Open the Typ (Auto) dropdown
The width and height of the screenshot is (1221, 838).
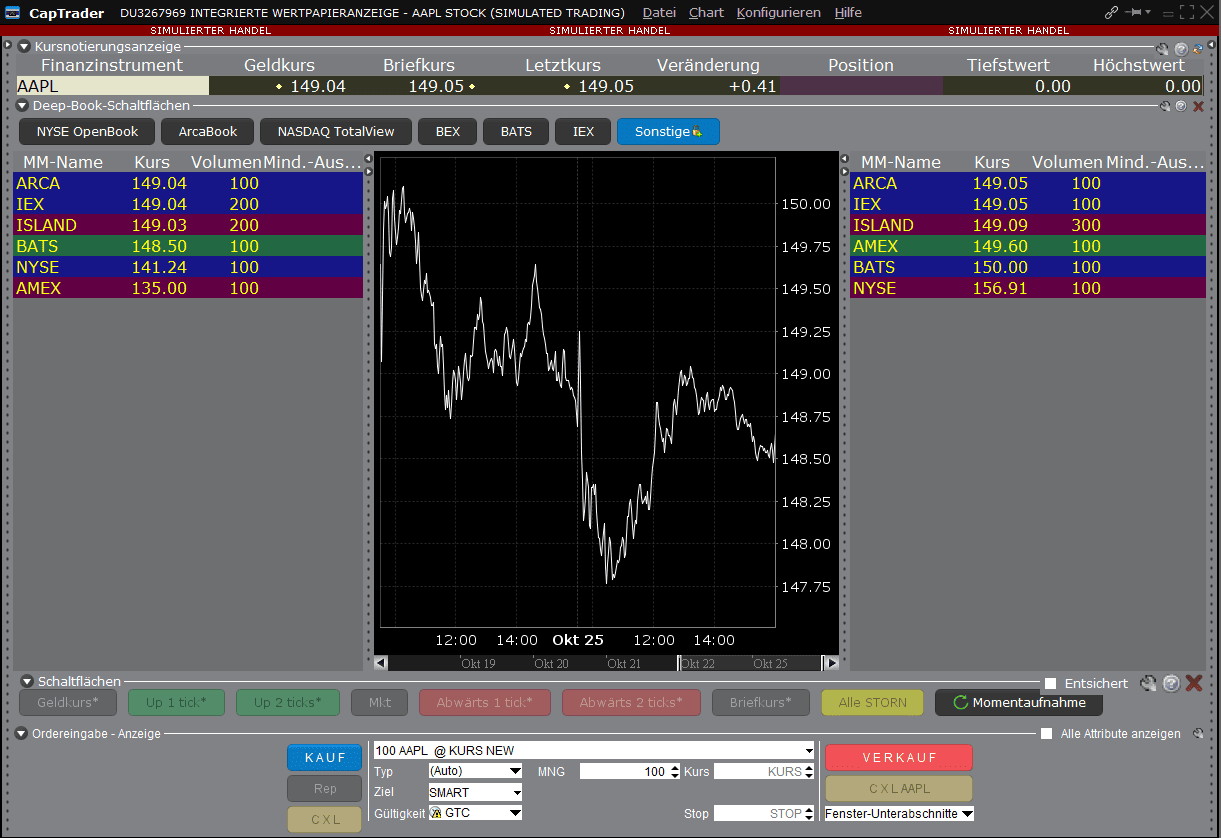(475, 771)
